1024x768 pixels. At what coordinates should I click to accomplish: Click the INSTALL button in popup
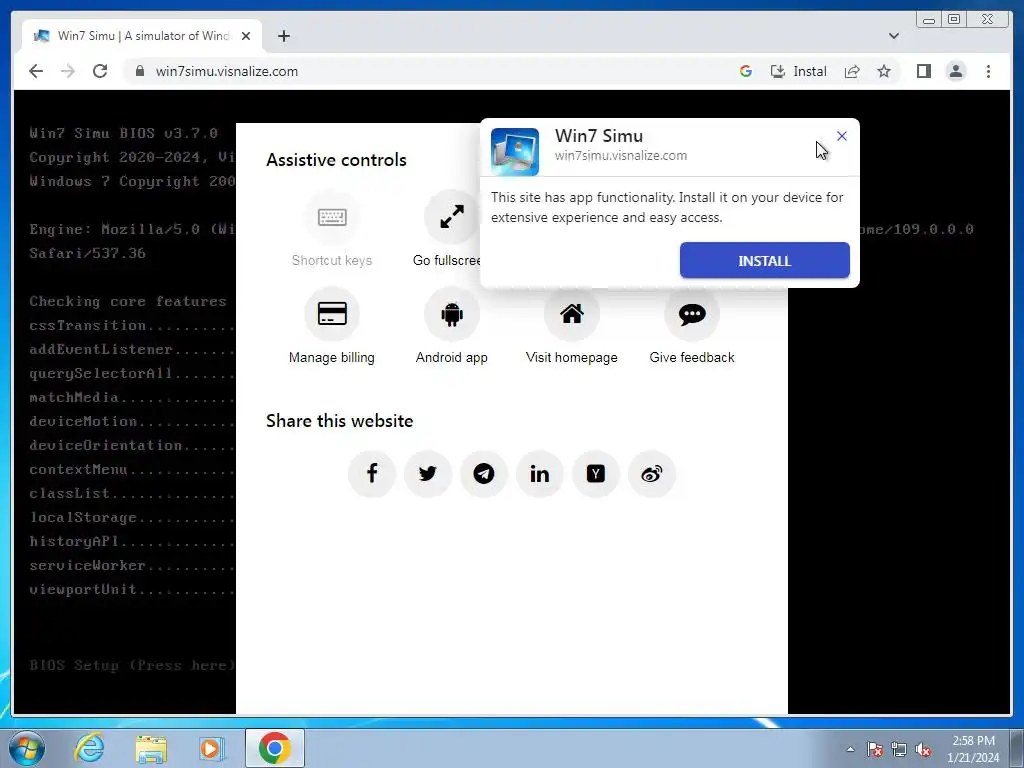tap(765, 261)
